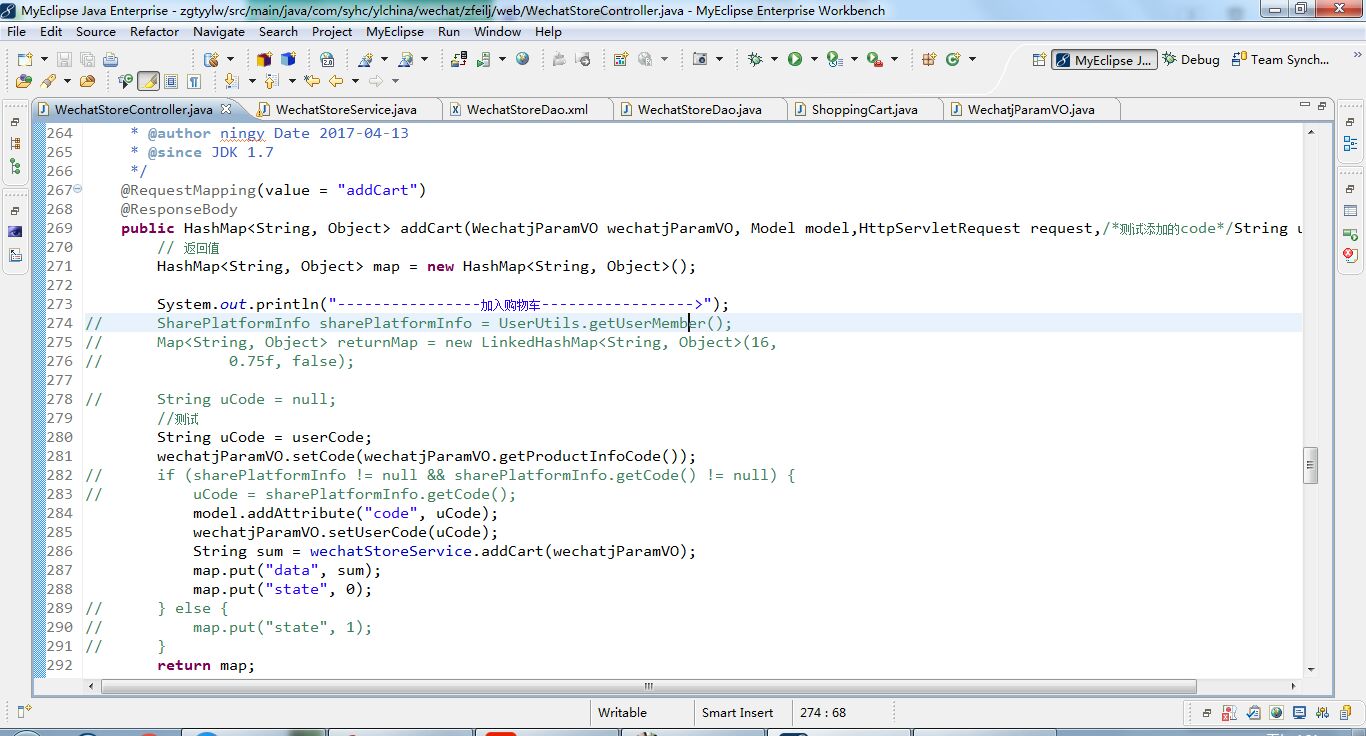The width and height of the screenshot is (1366, 736).
Task: Toggle Block Selection Mode button
Action: pyautogui.click(x=171, y=81)
